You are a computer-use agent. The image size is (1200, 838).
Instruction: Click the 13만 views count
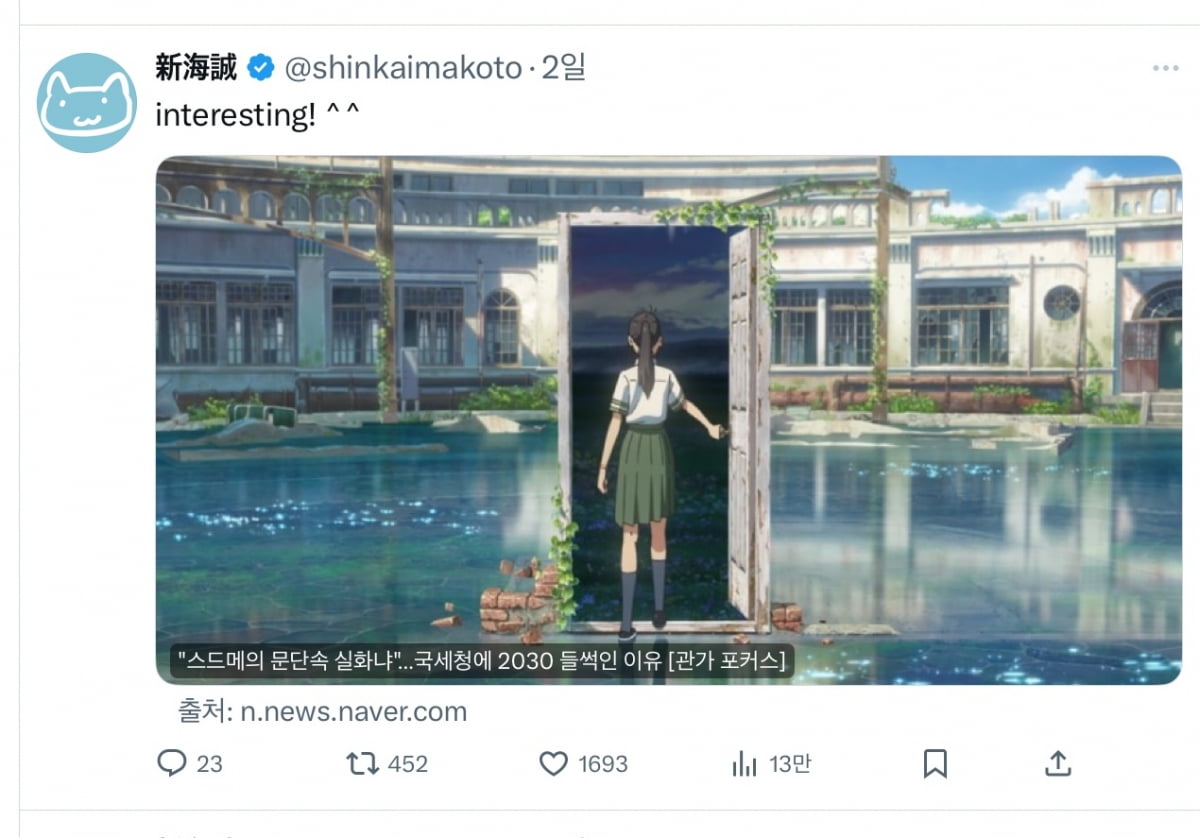point(790,765)
